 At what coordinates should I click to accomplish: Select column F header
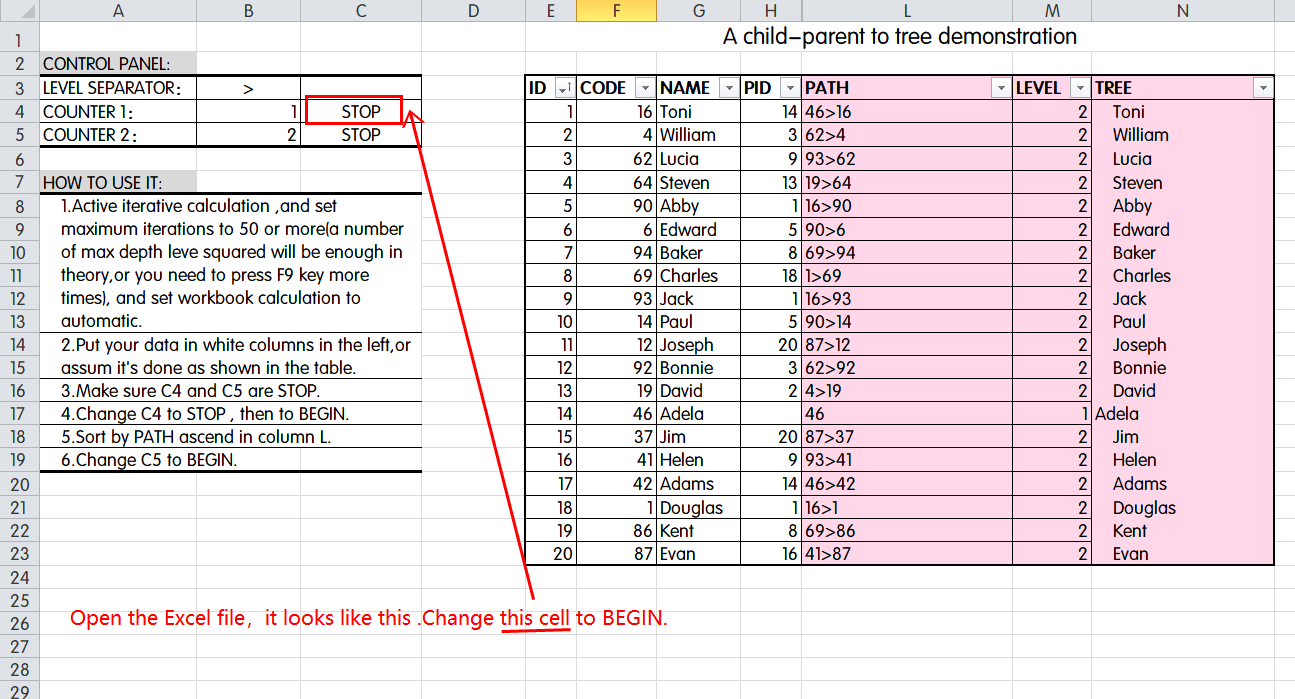pyautogui.click(x=616, y=10)
